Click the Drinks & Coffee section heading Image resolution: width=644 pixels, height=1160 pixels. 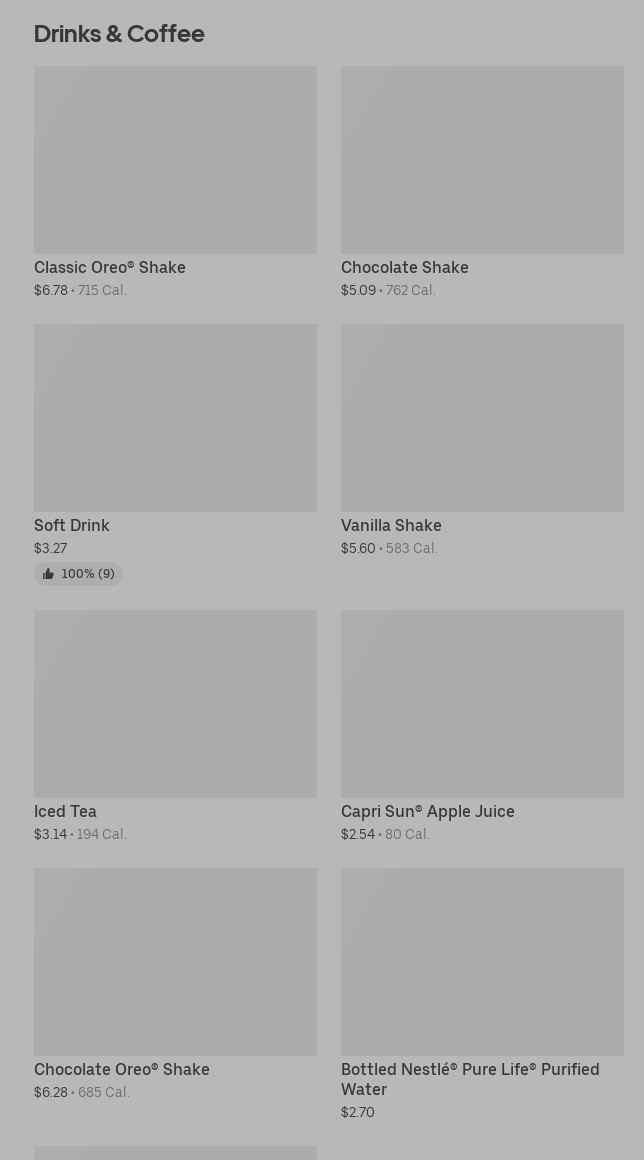[119, 34]
